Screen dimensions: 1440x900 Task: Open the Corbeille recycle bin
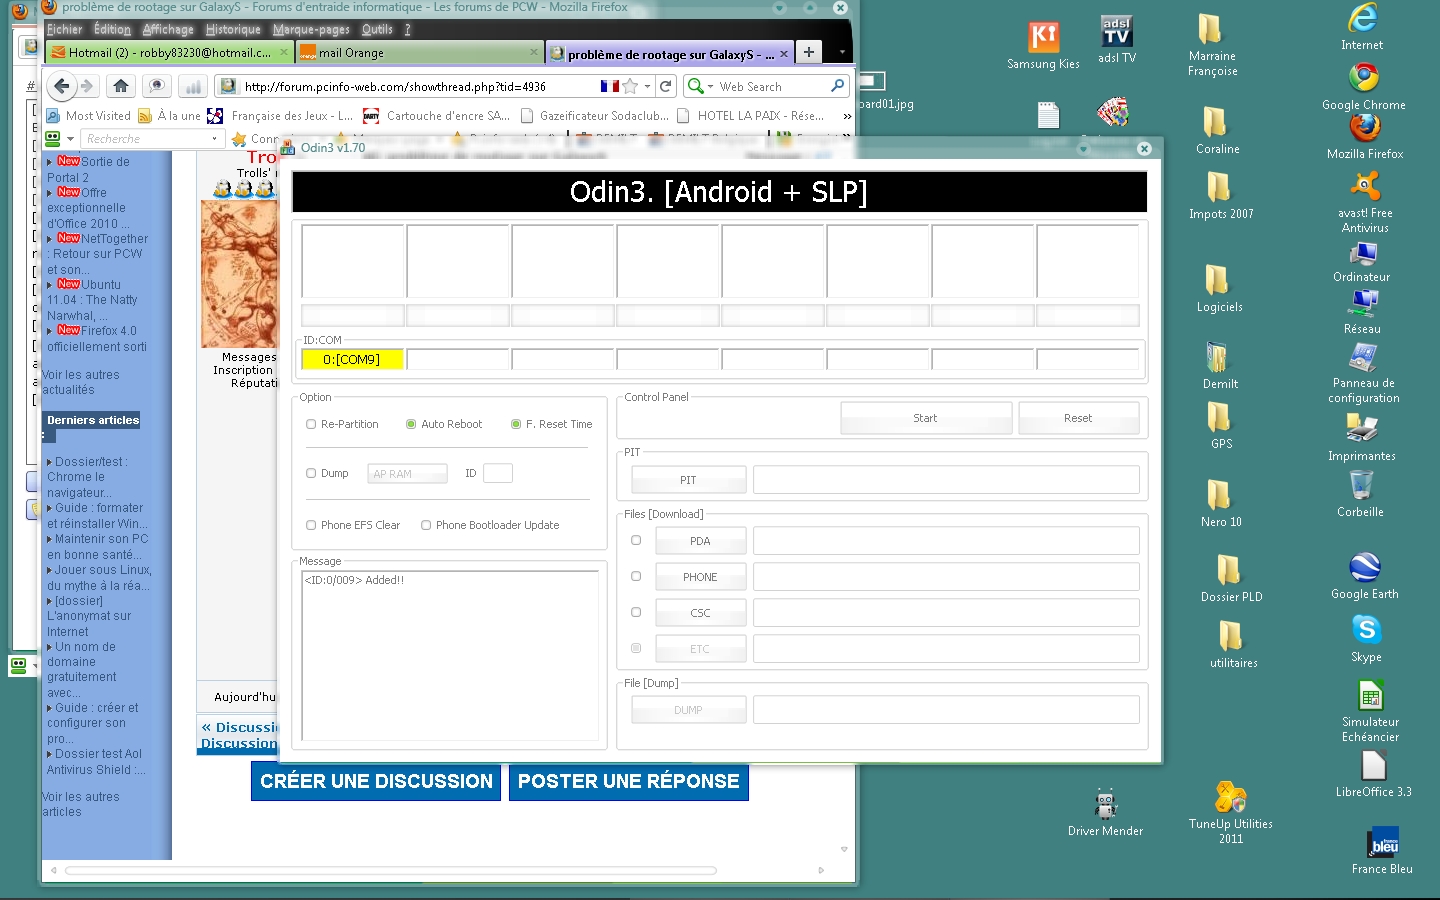click(x=1361, y=486)
